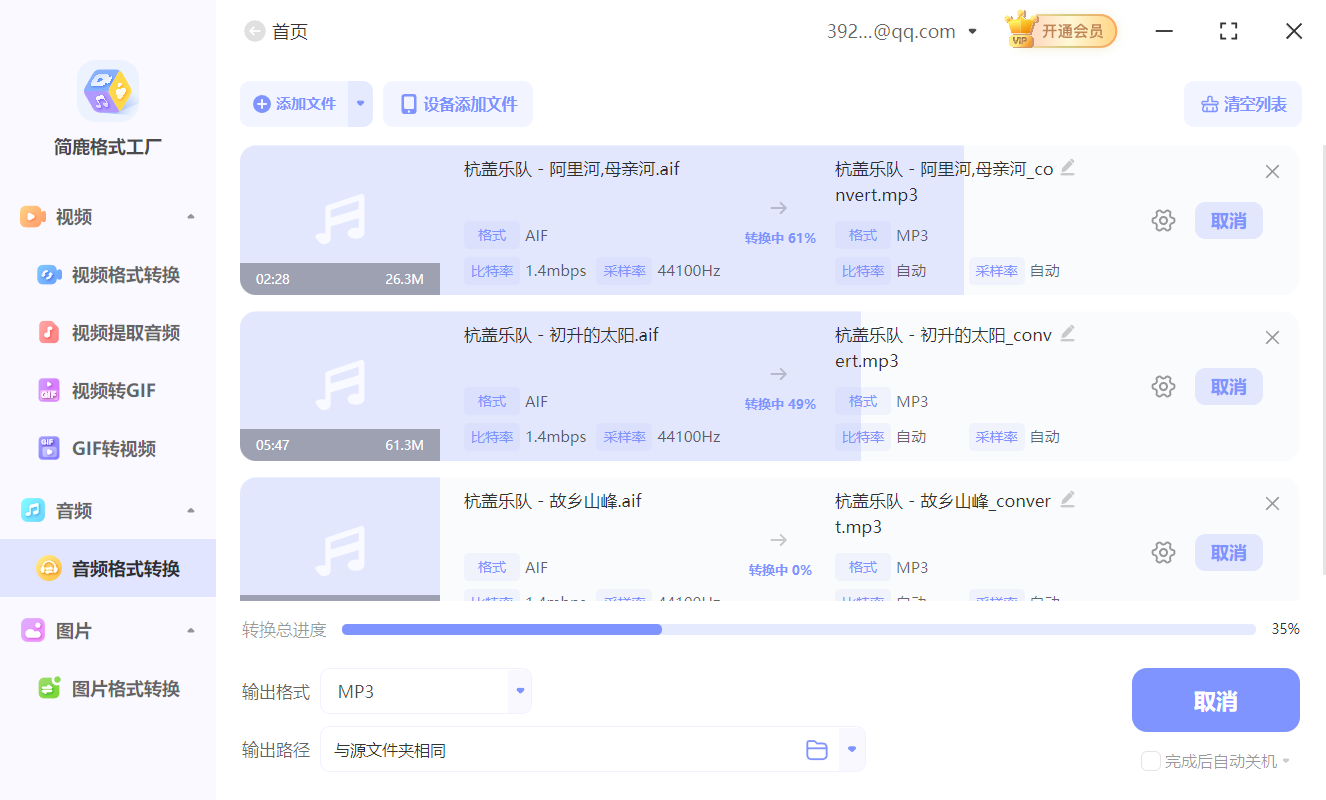This screenshot has height=800, width=1326.
Task: Edit output filename of 初升的太阳 file
Action: 1068,334
